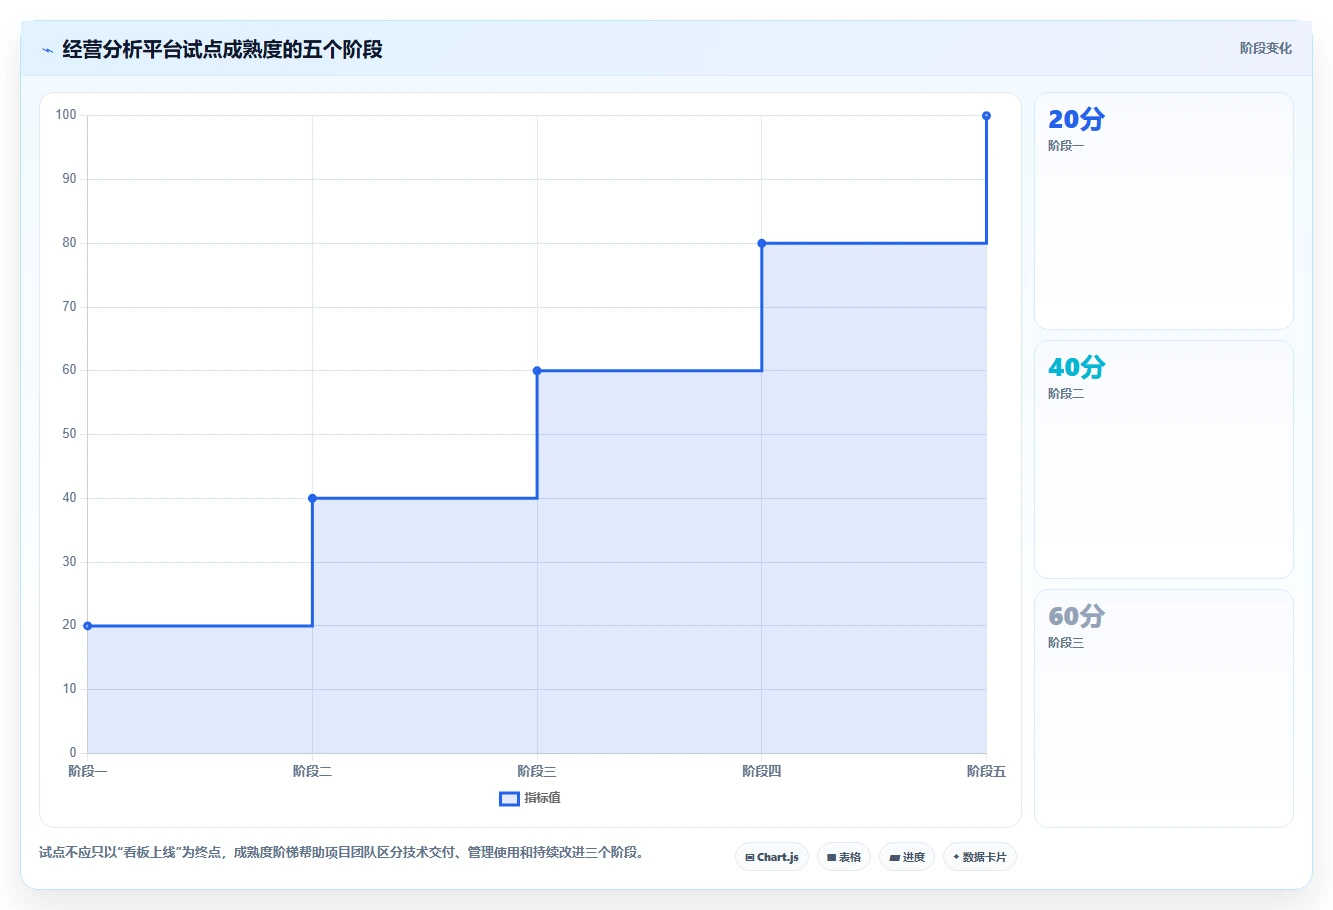Click the y-axis value 50

(x=69, y=434)
